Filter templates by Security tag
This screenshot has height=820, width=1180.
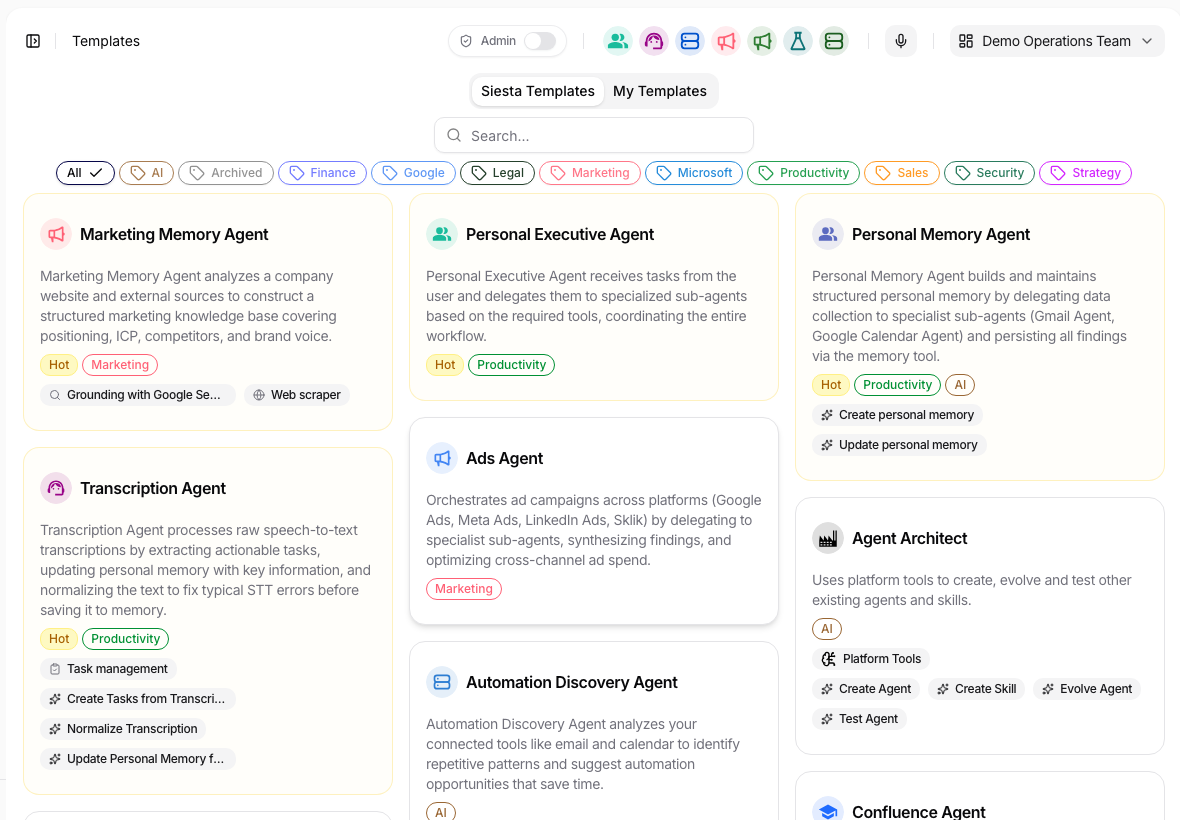coord(990,173)
